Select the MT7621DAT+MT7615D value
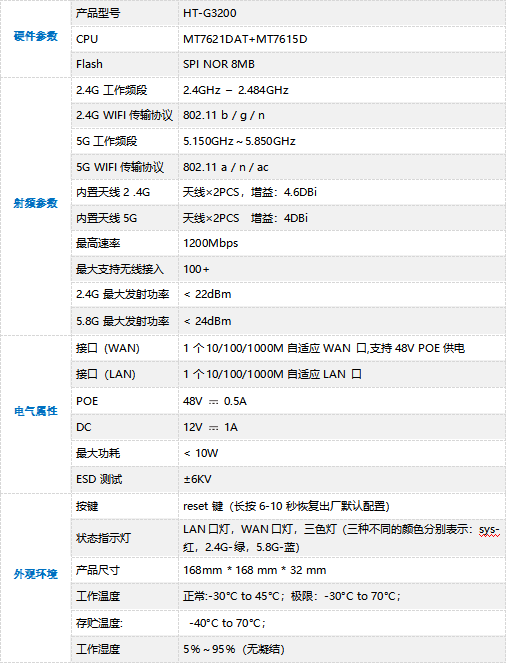507x664 pixels. point(245,39)
